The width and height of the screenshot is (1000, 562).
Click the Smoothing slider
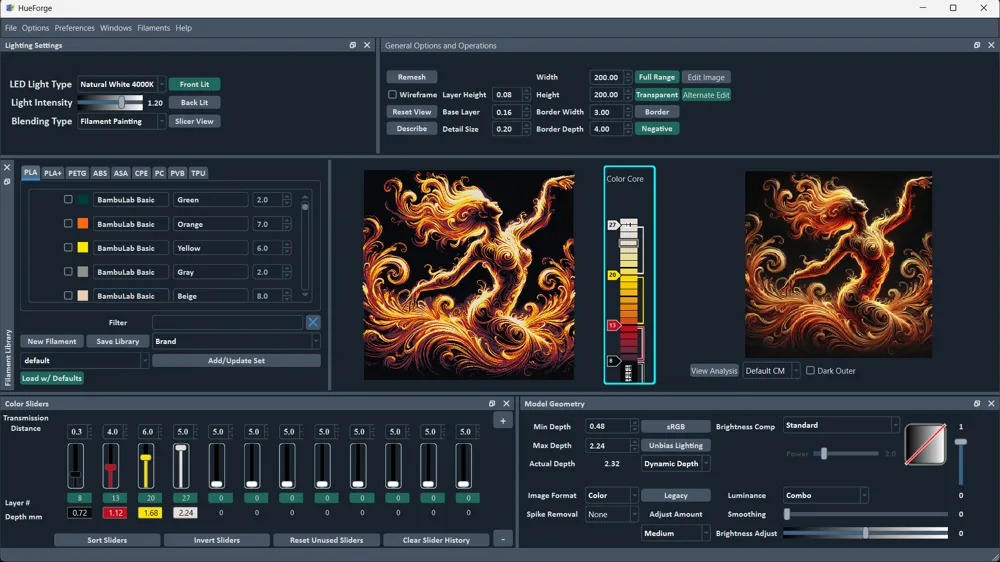[865, 514]
